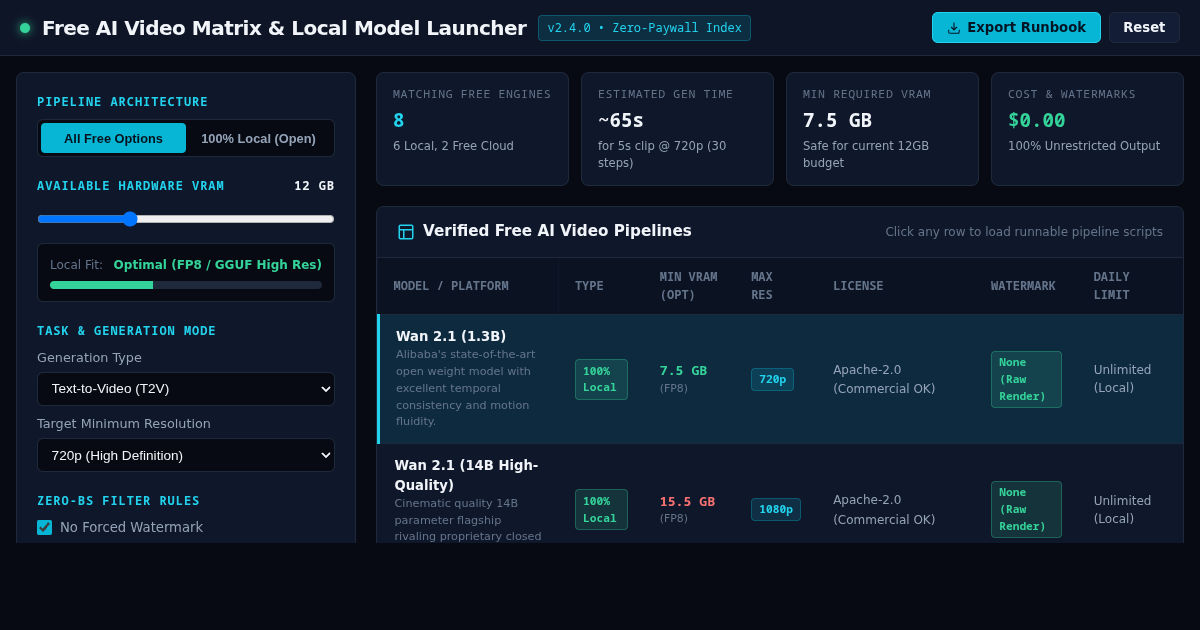Click the Export Runbook button

(1016, 28)
